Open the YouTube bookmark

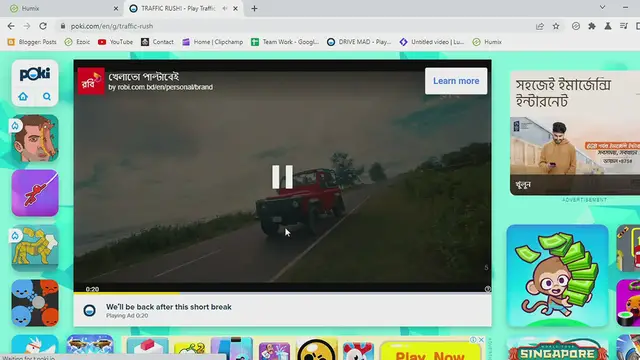click(x=116, y=42)
